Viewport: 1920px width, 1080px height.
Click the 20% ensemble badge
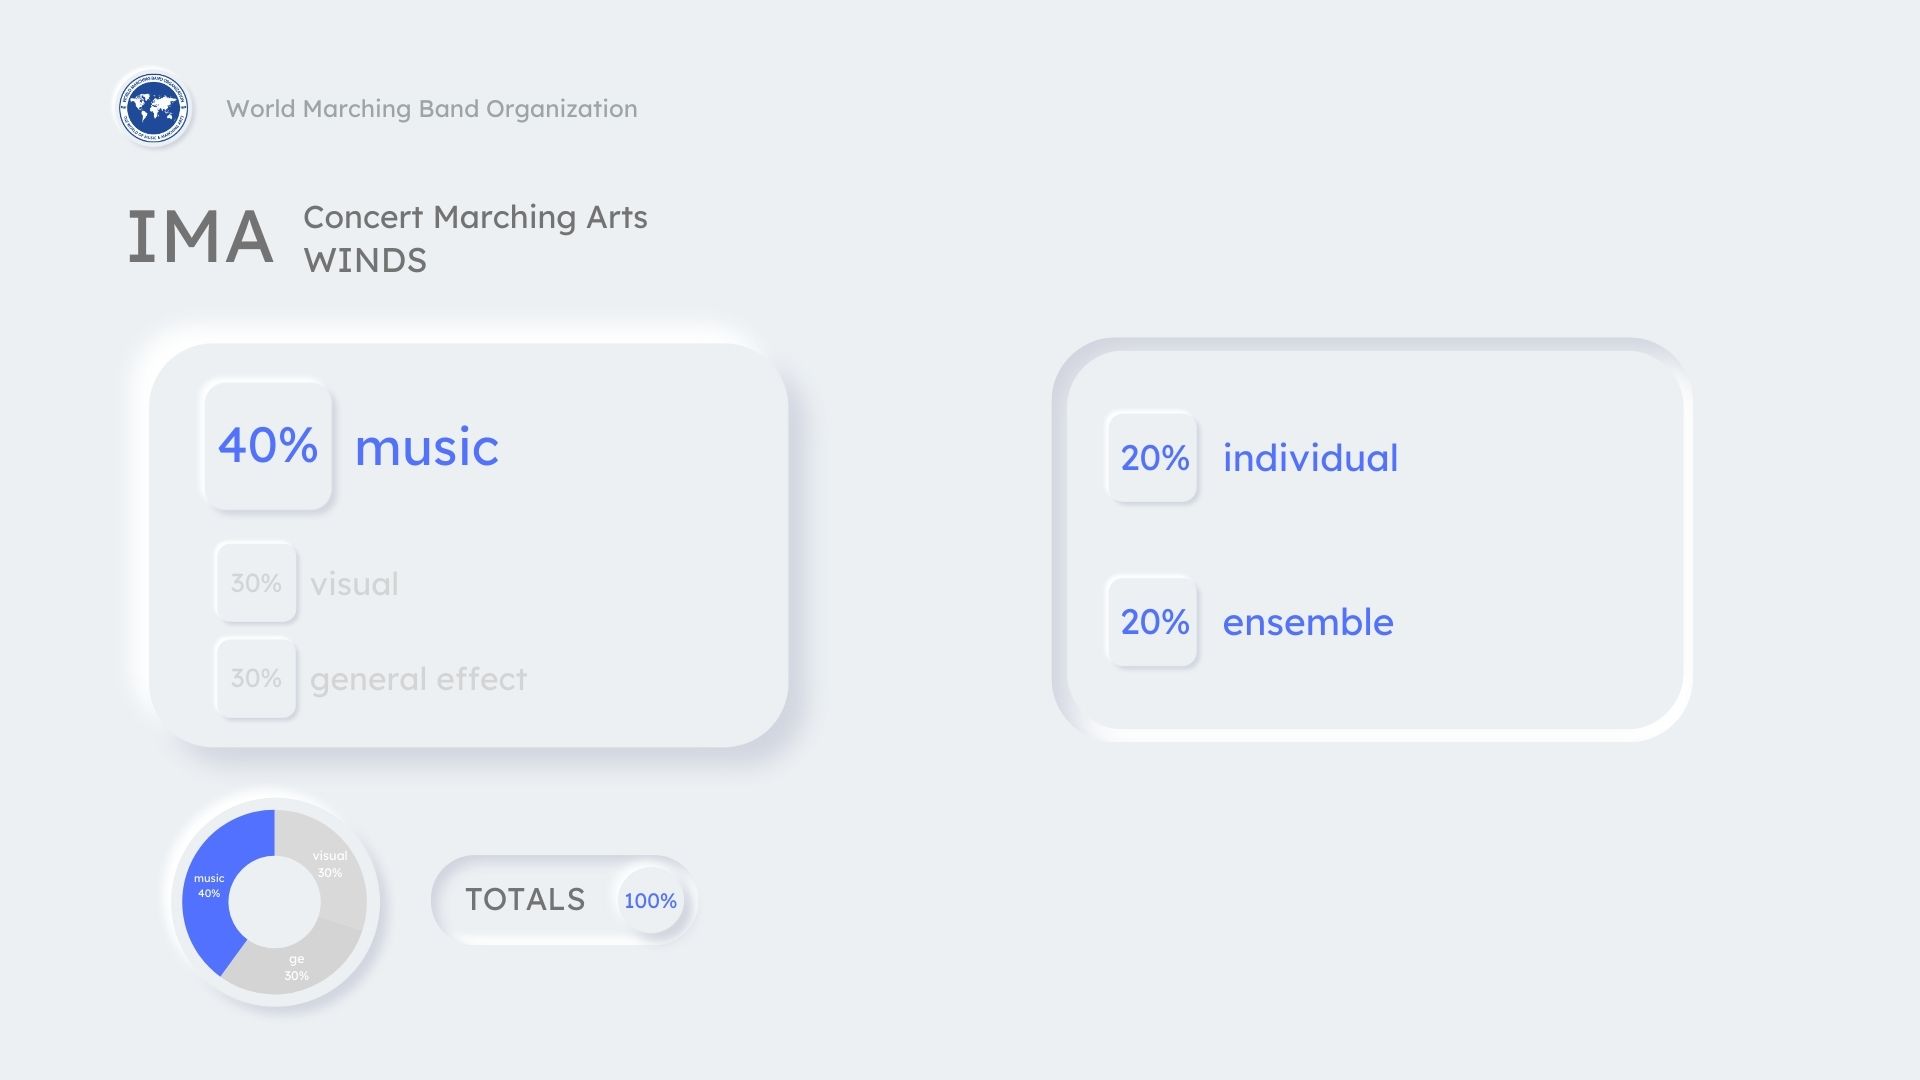tap(1153, 622)
